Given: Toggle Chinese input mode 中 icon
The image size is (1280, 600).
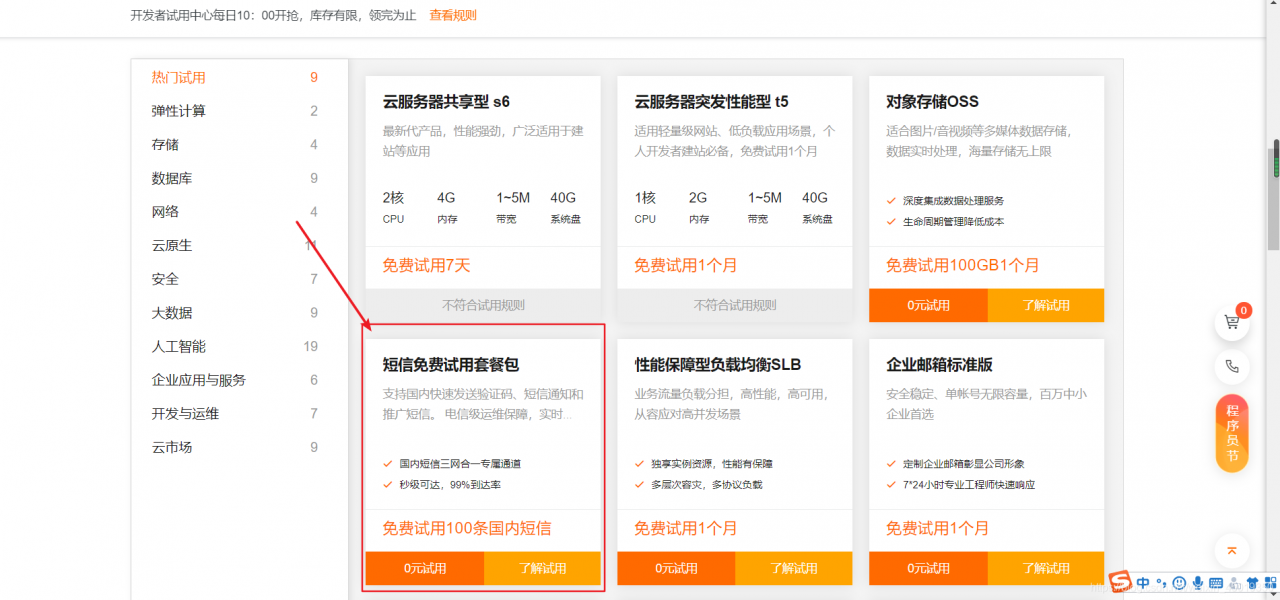Looking at the screenshot, I should (1143, 583).
